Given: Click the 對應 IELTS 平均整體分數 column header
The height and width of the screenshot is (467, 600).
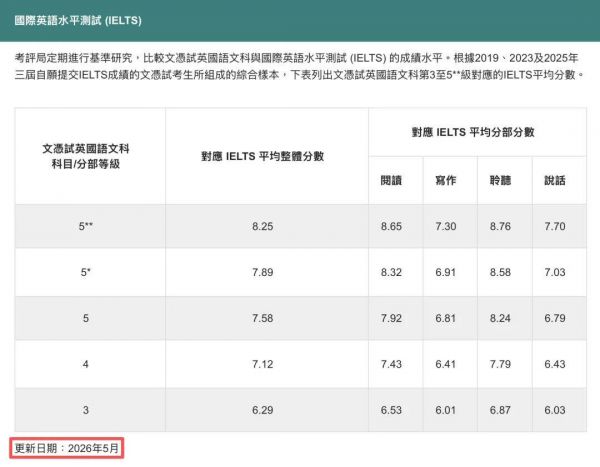Looking at the screenshot, I should click(x=262, y=156).
